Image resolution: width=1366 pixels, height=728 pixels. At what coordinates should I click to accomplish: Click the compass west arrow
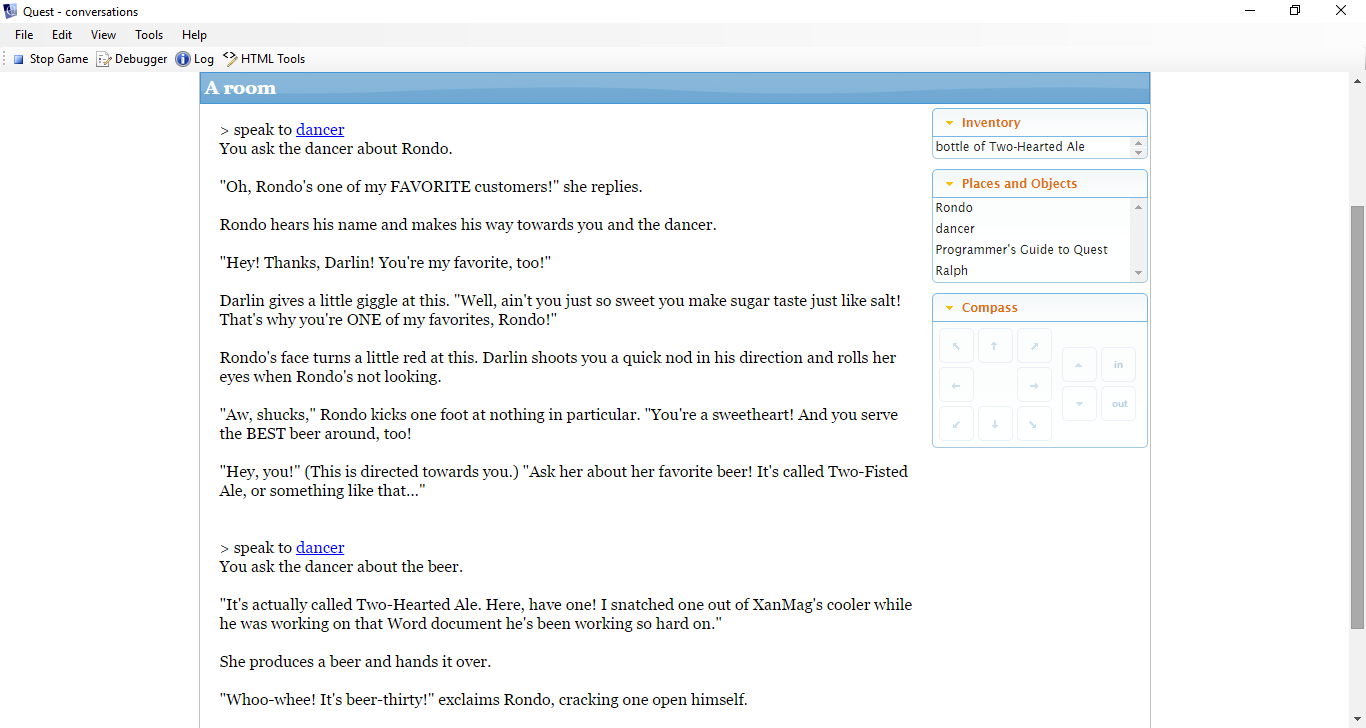[x=956, y=385]
